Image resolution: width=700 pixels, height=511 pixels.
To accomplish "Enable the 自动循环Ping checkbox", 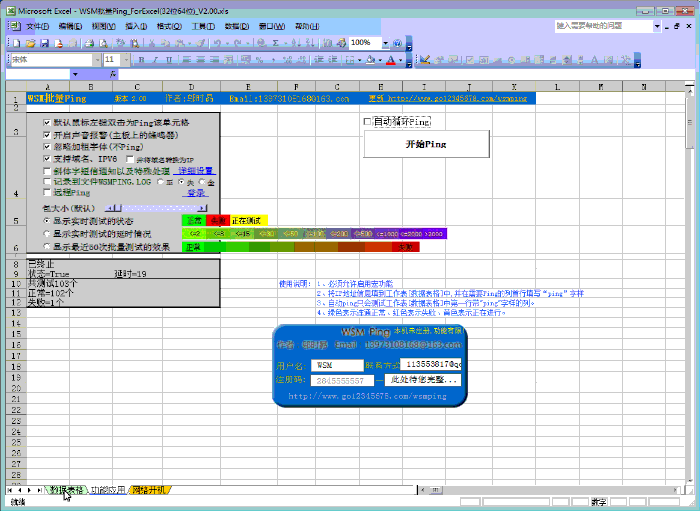I will point(367,121).
